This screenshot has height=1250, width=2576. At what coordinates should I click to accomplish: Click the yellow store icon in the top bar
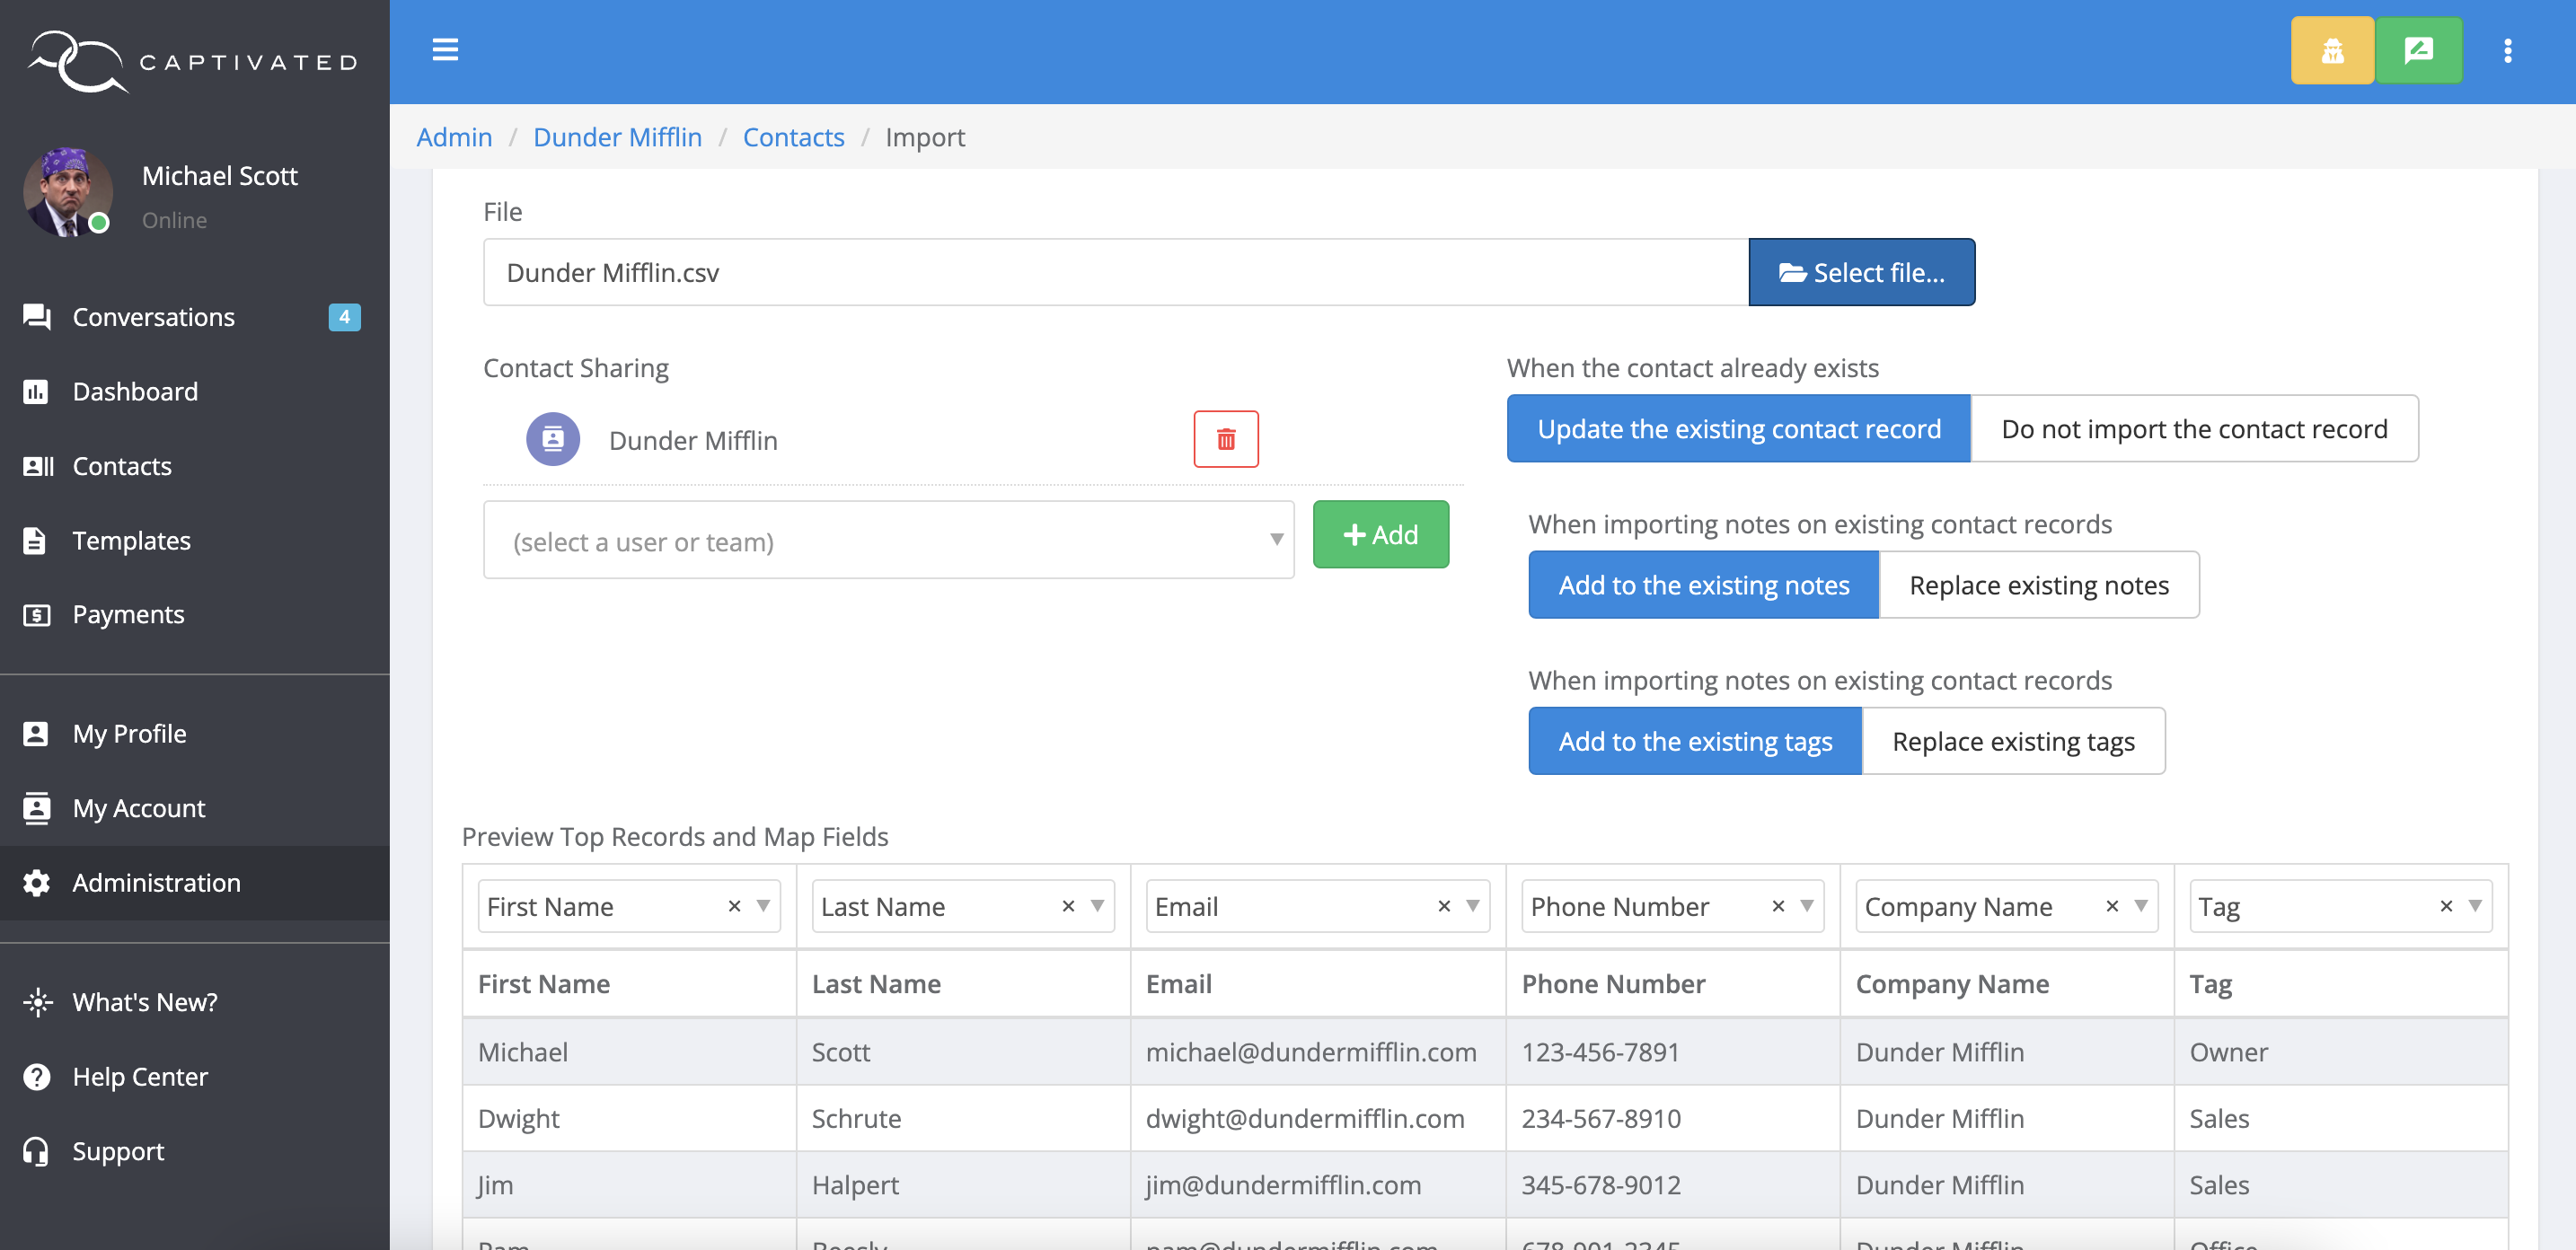tap(2332, 50)
